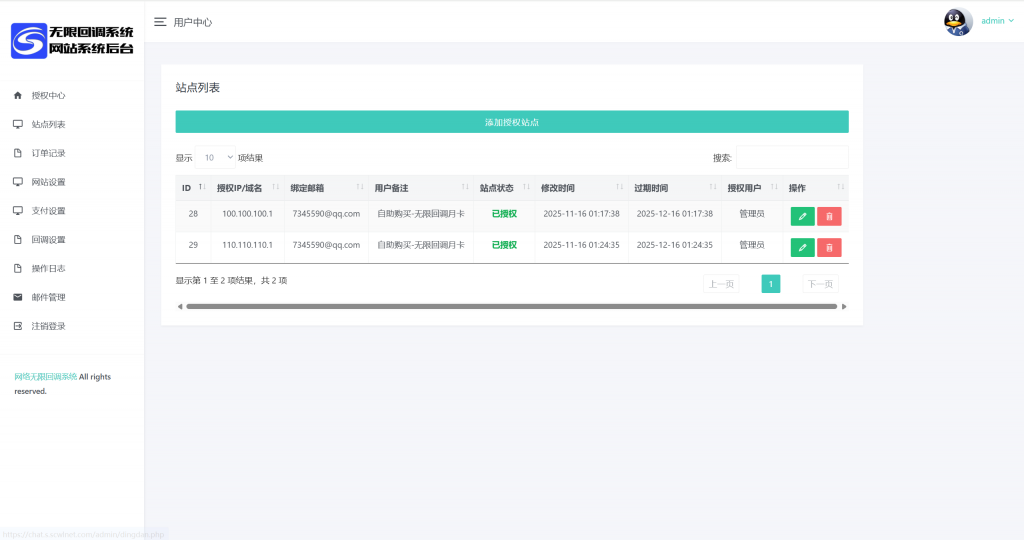
Task: Click the table's left scroll arrow
Action: tap(180, 306)
